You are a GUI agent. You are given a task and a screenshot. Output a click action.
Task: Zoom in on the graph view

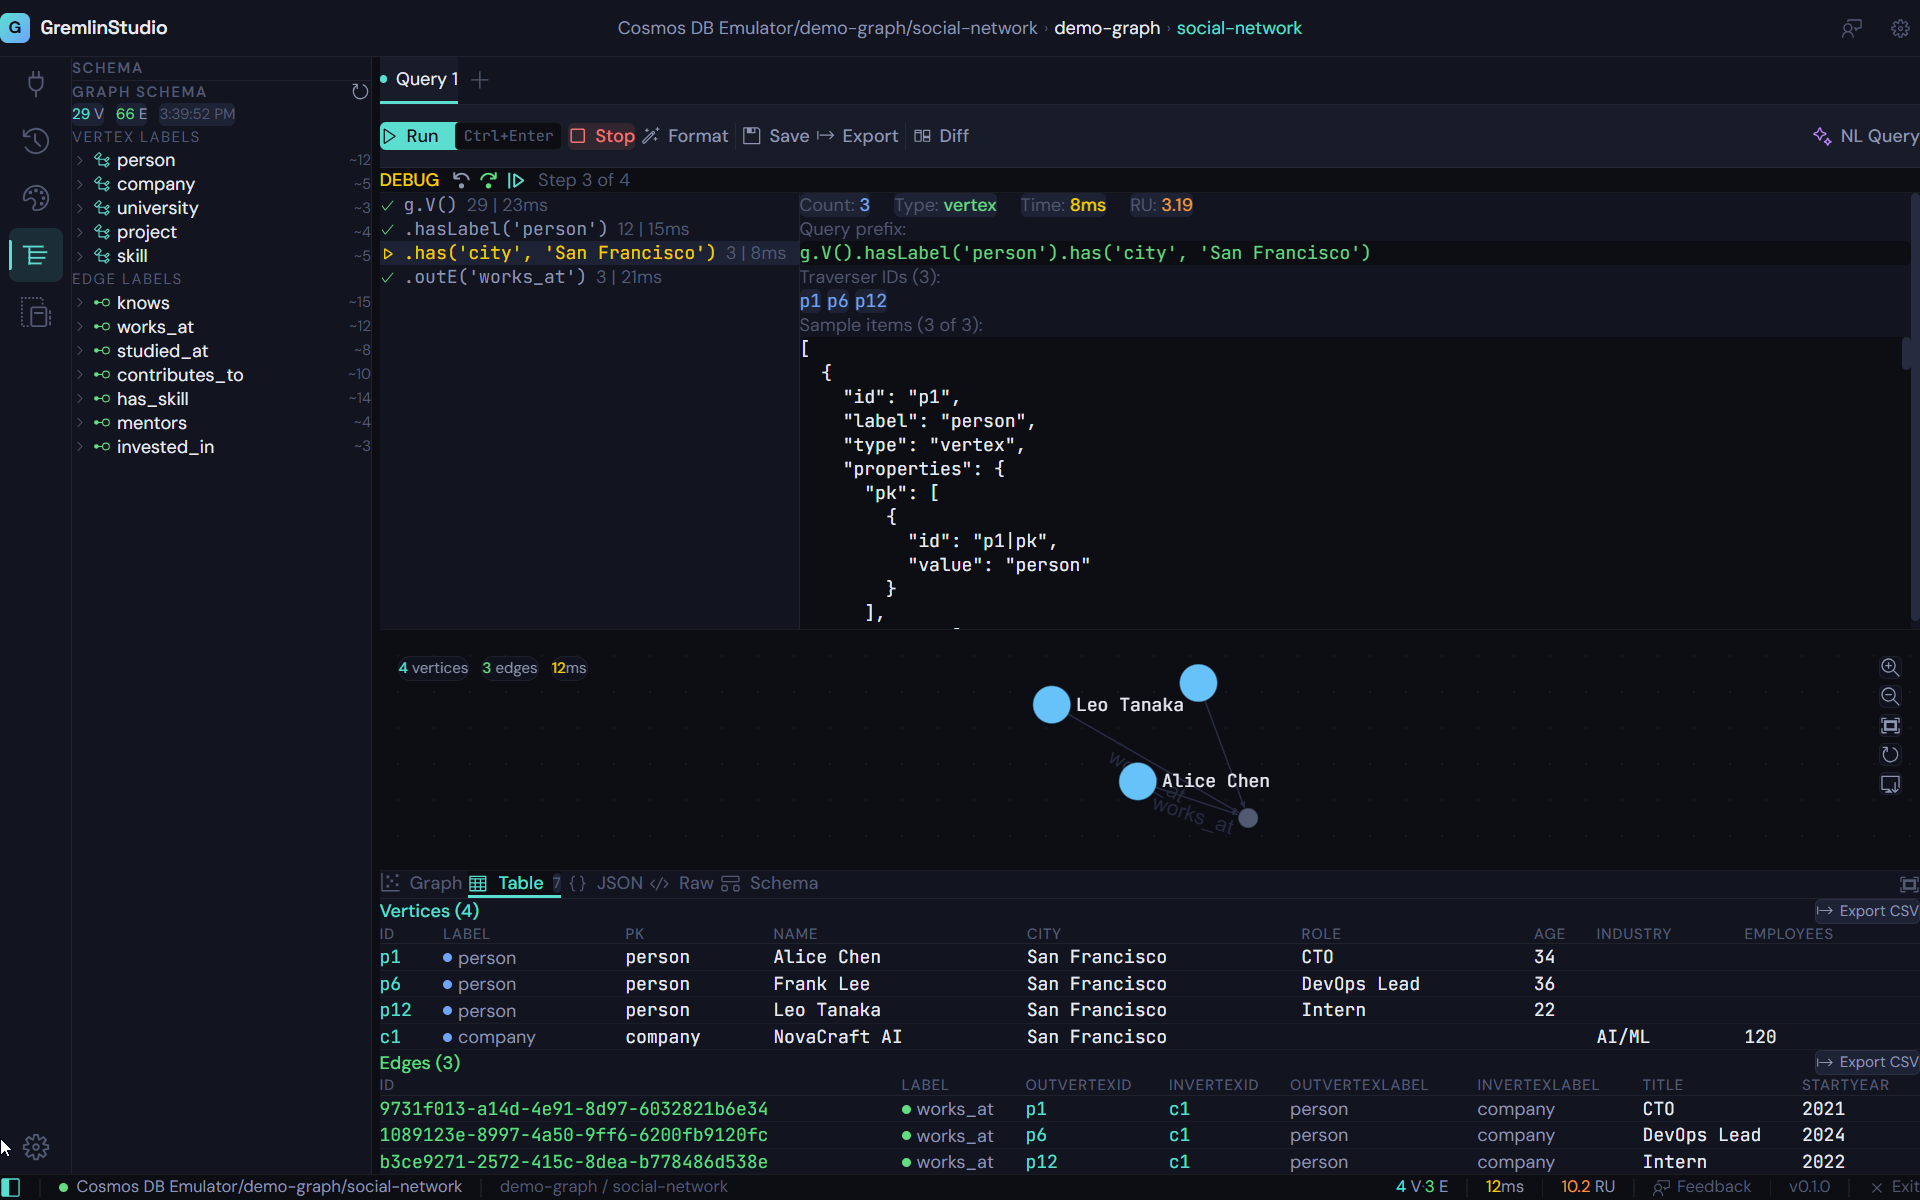click(1891, 667)
